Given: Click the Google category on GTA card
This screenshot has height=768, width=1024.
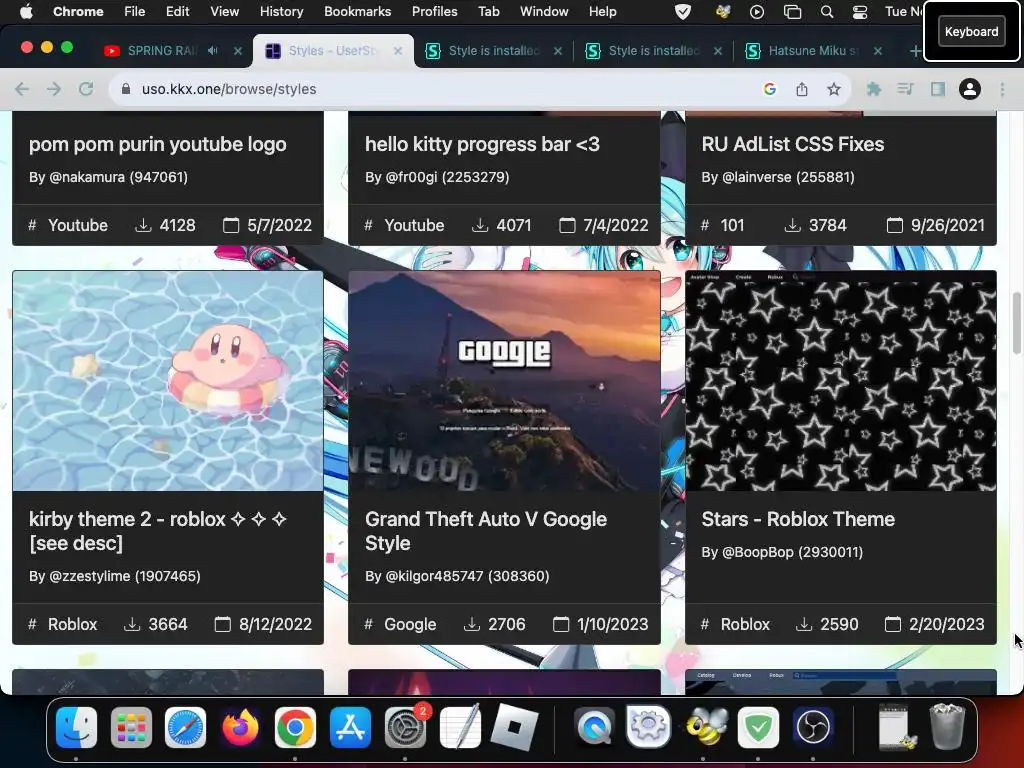Looking at the screenshot, I should point(410,624).
